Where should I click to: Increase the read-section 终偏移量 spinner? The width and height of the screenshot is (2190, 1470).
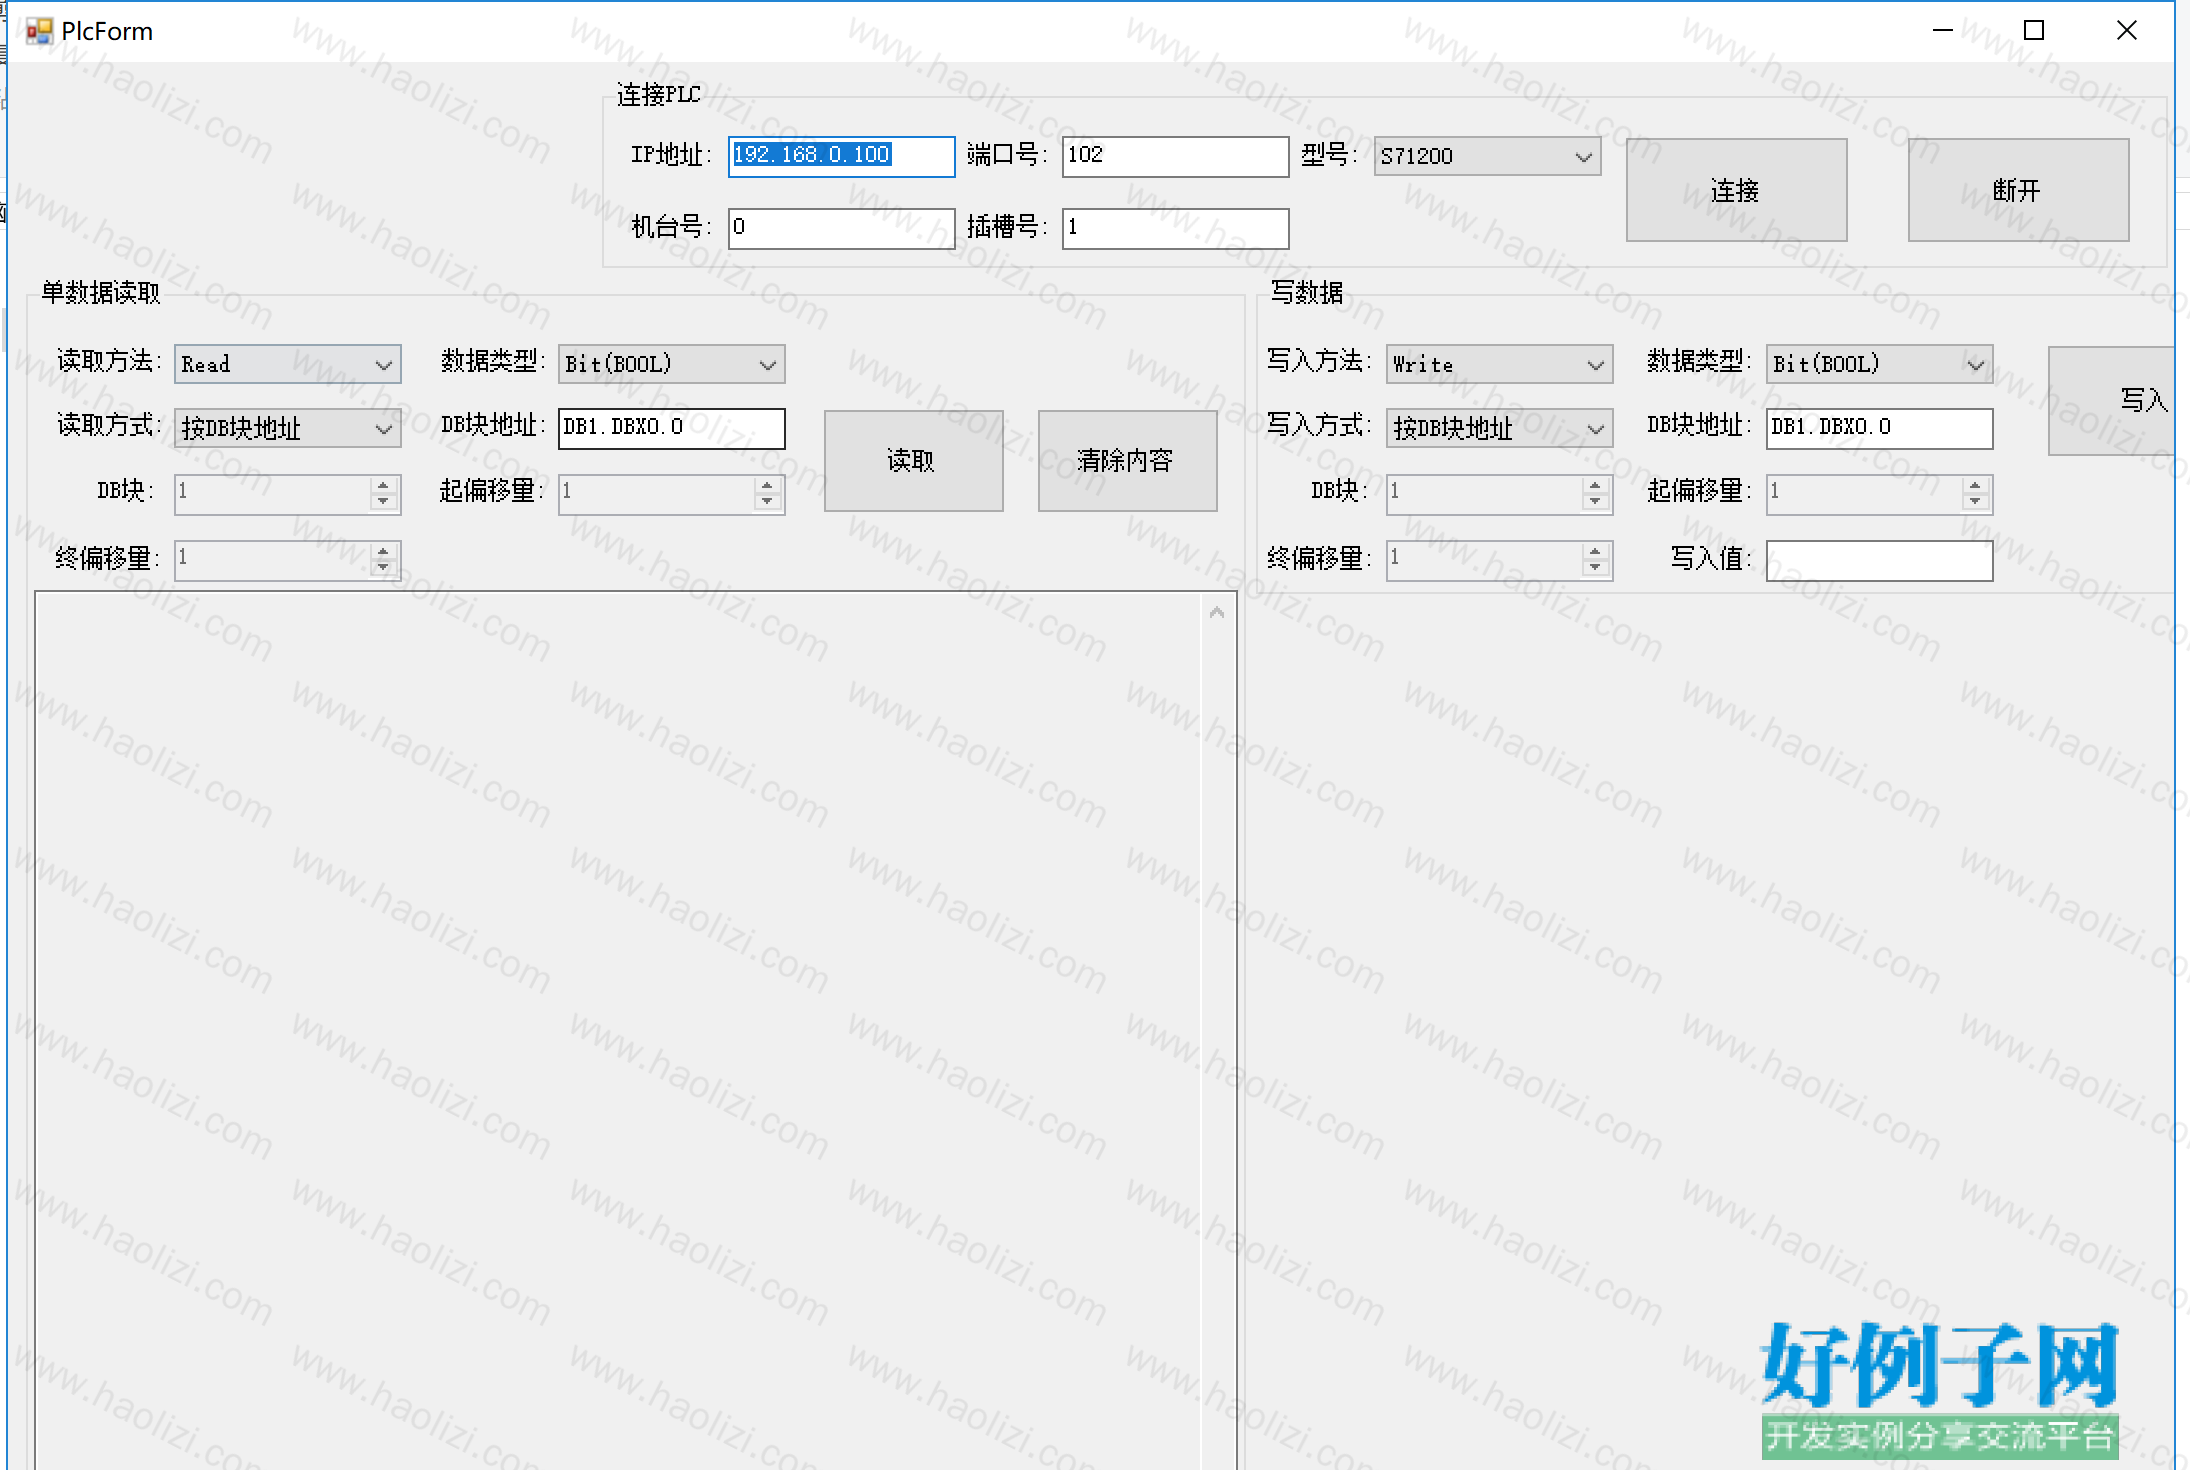tap(383, 551)
